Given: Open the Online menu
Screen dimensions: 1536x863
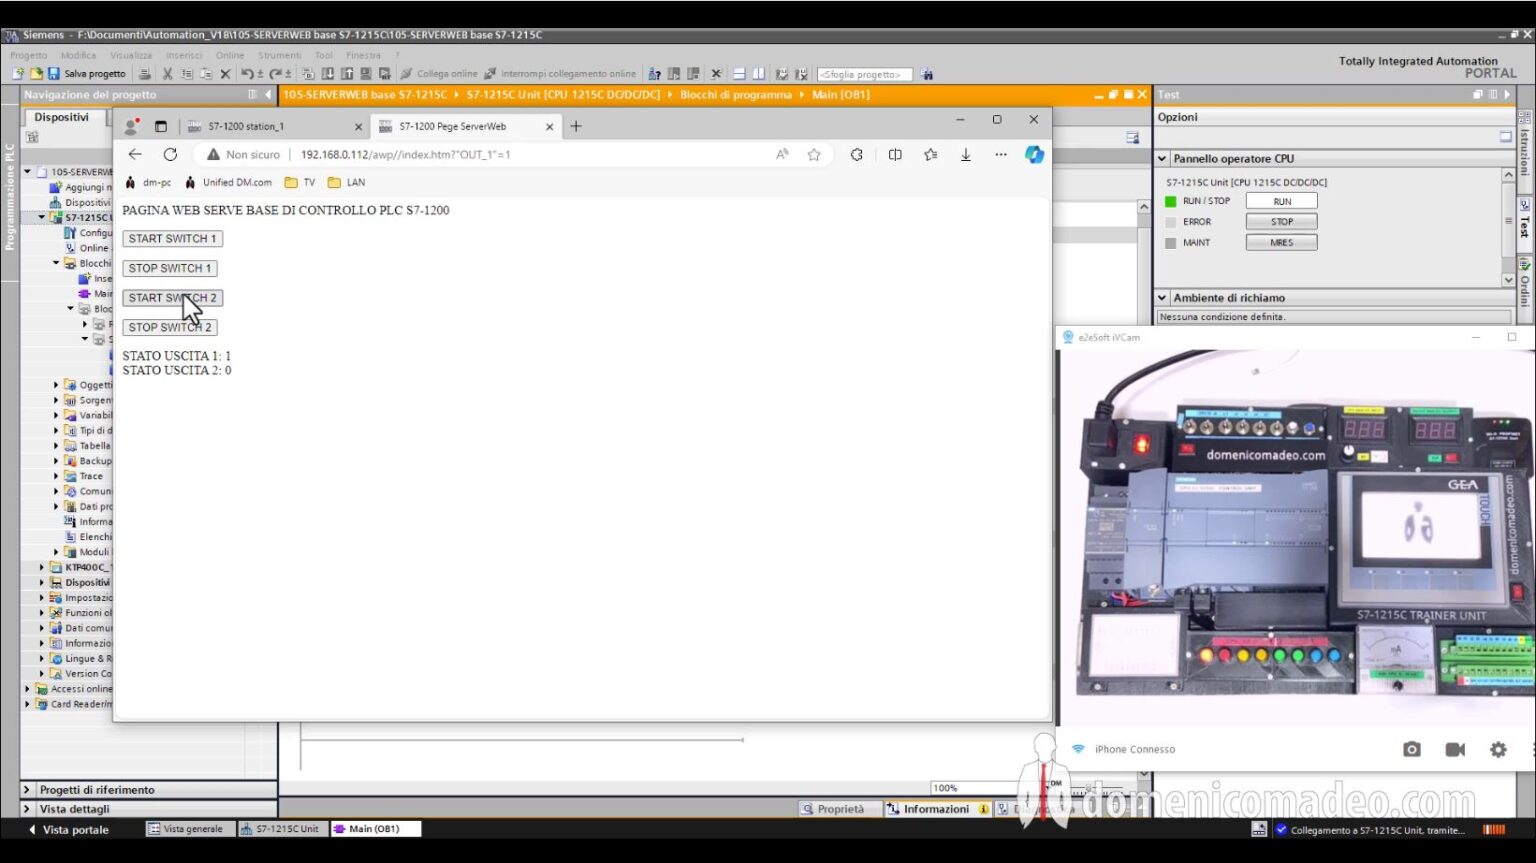Looking at the screenshot, I should tap(229, 55).
